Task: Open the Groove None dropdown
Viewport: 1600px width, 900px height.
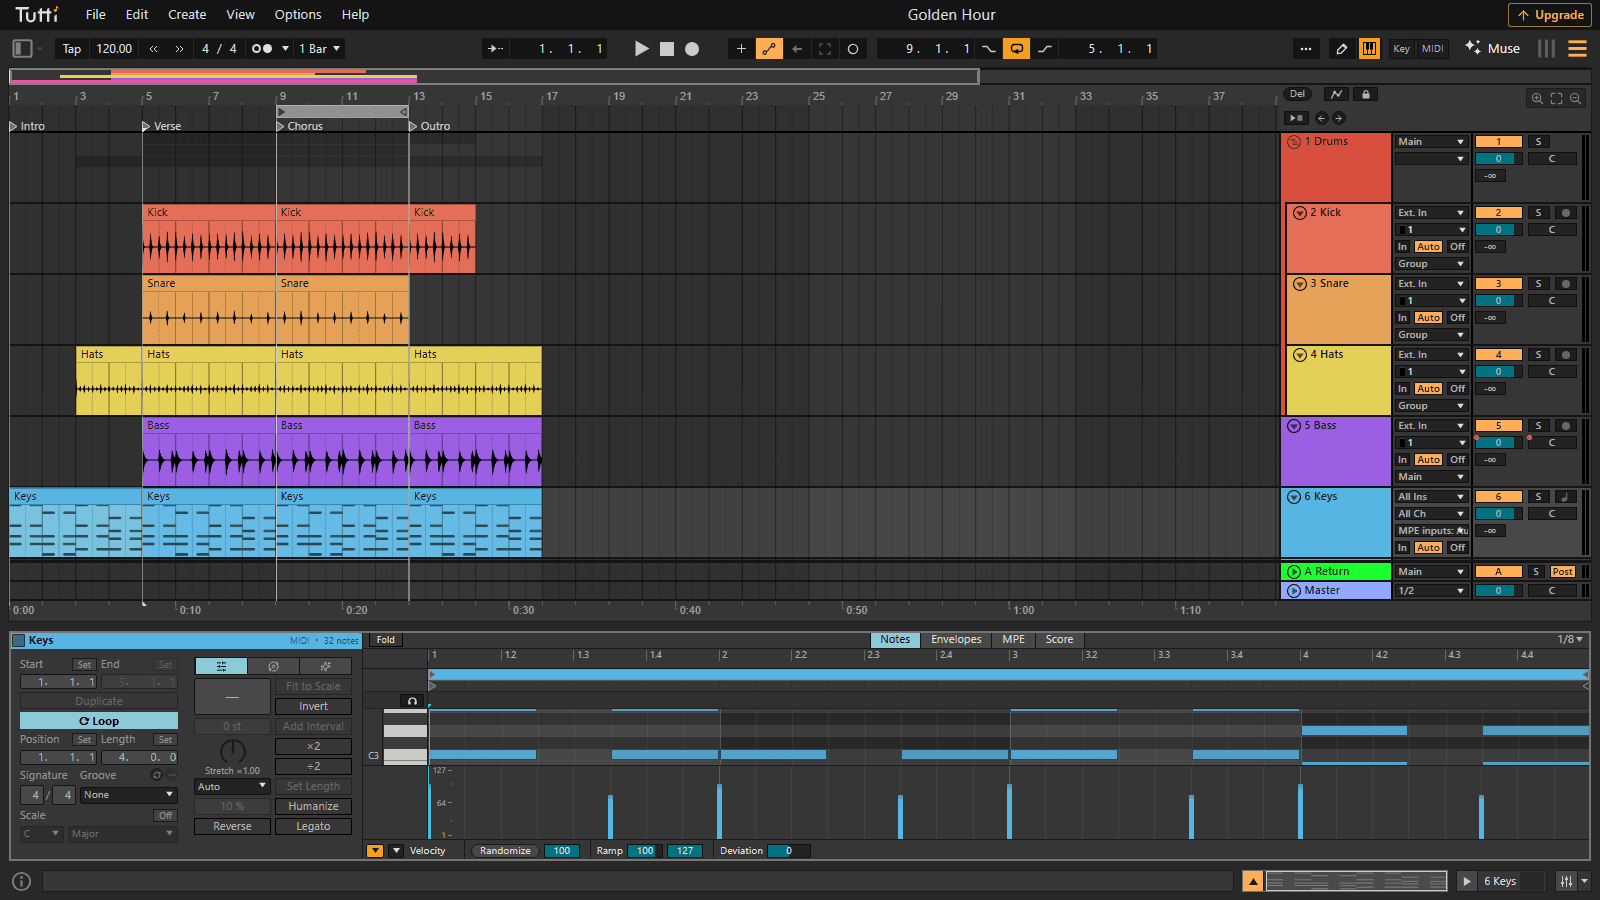Action: point(128,795)
